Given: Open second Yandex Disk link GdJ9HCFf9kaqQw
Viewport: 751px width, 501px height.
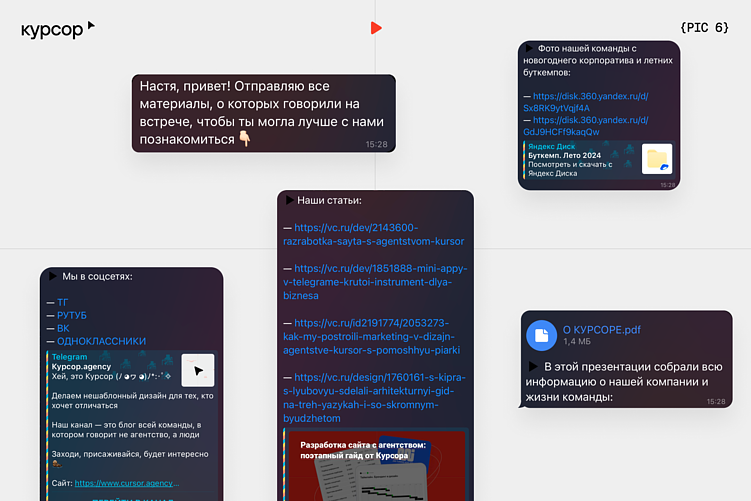Looking at the screenshot, I should pyautogui.click(x=586, y=126).
